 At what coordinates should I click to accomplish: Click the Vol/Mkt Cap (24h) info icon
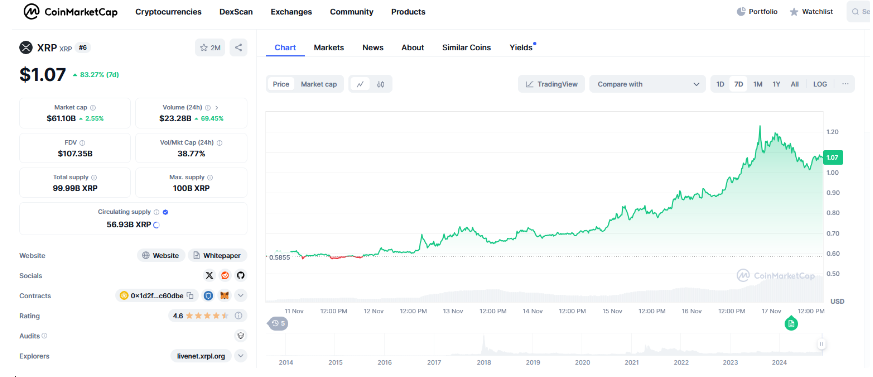[219, 143]
